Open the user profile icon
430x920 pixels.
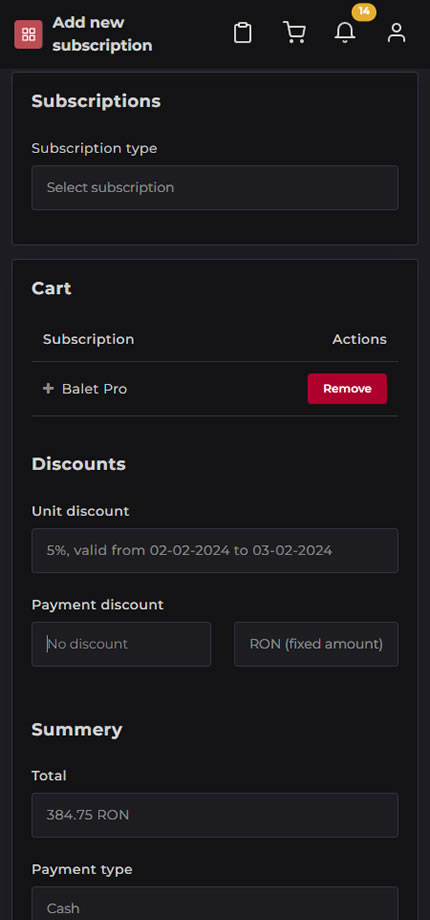(397, 33)
